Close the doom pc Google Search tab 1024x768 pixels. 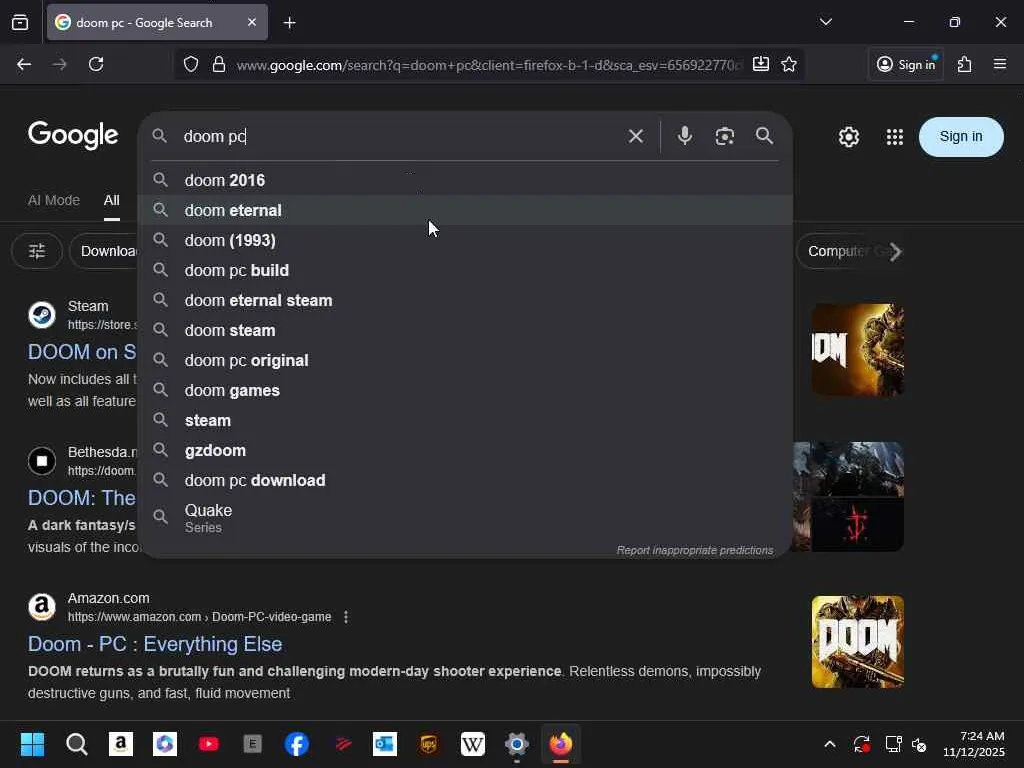tap(252, 22)
